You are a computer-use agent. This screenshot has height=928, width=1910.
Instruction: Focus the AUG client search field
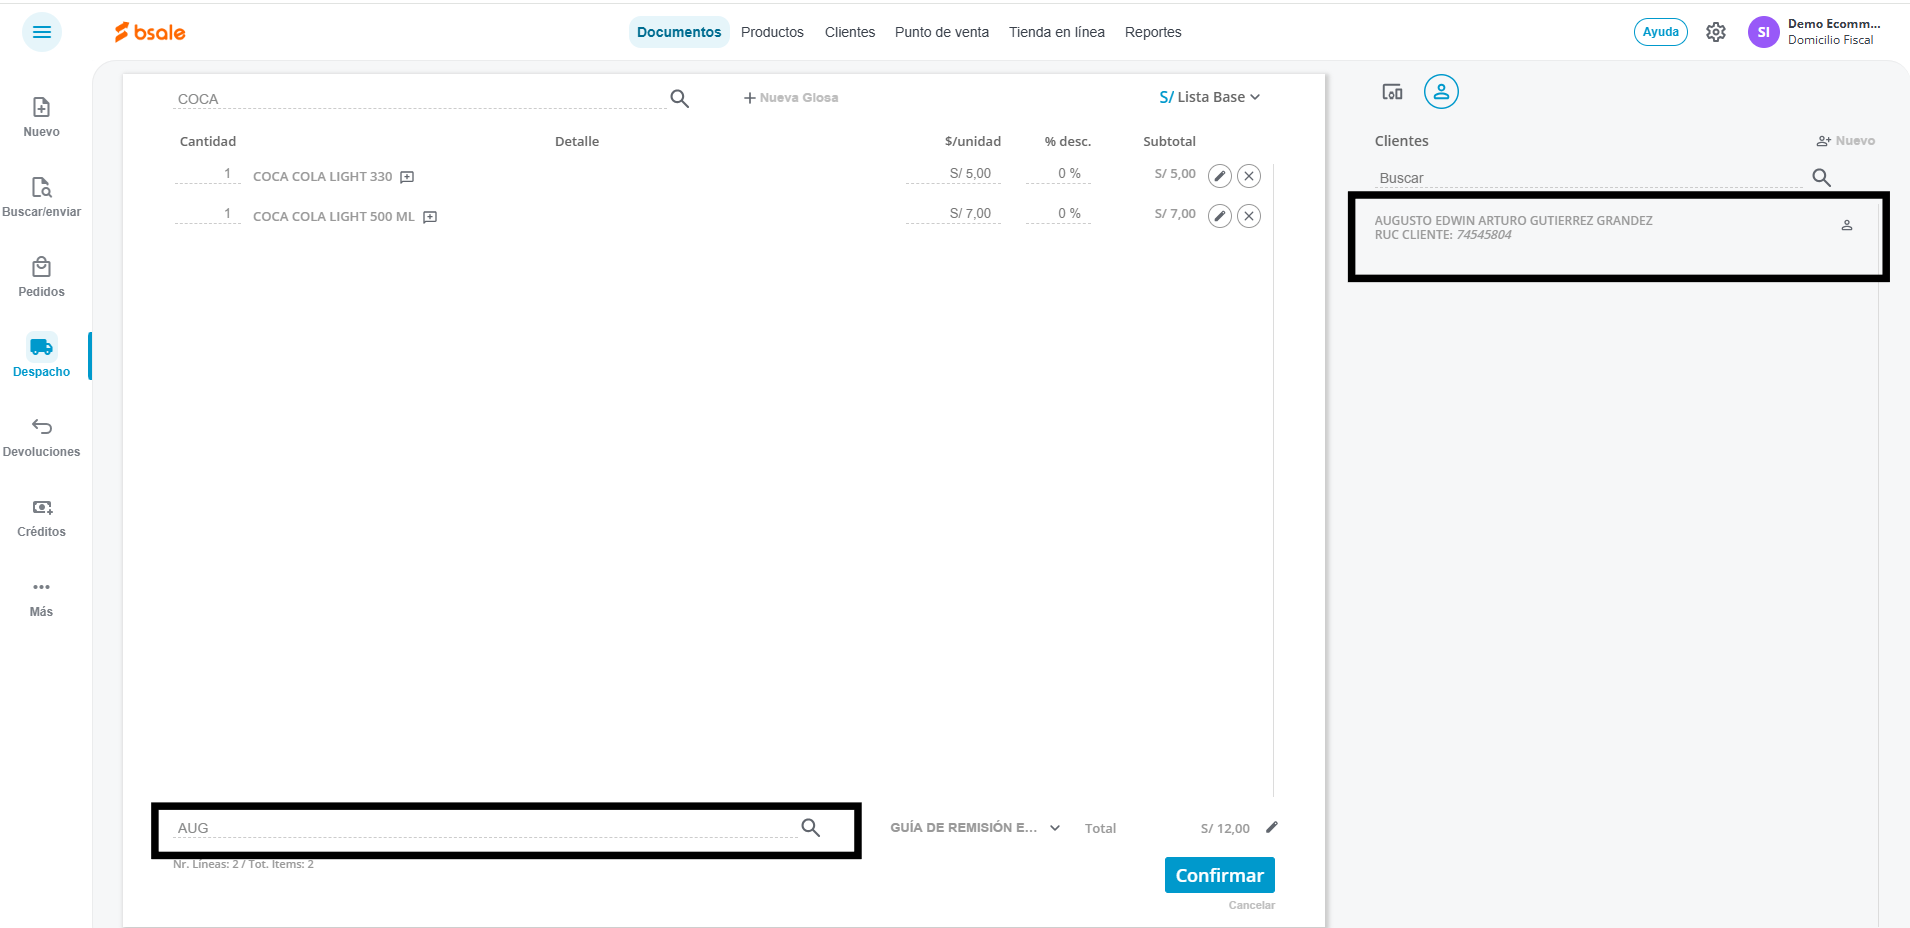click(485, 828)
